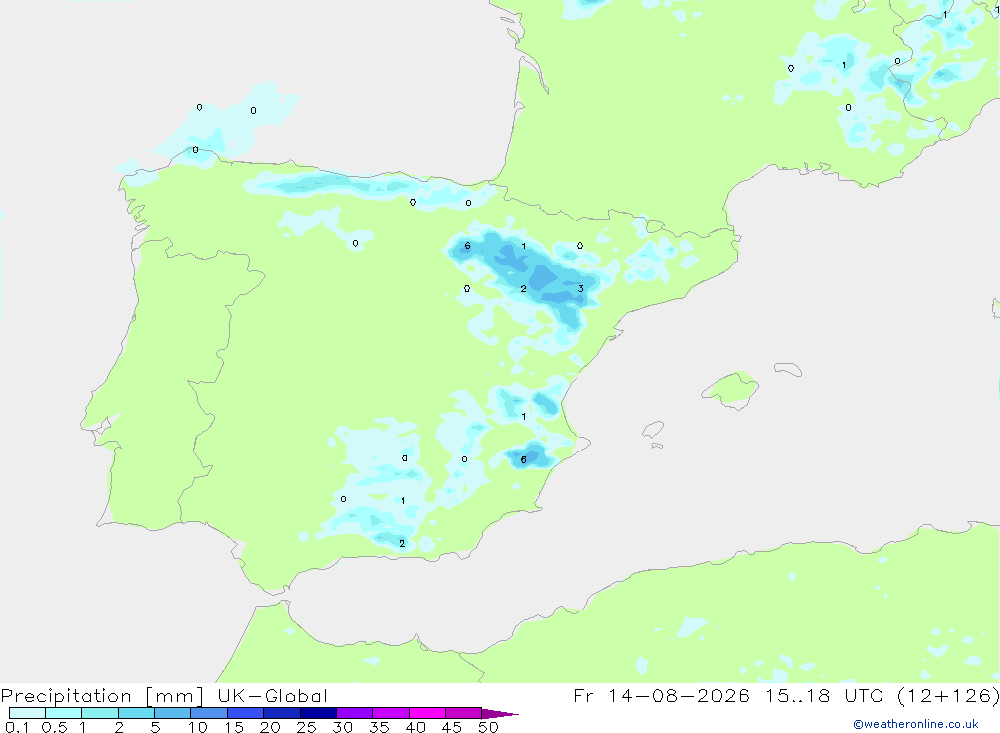This screenshot has height=733, width=1000.
Task: Select the 35–40 mm legend color swatch
Action: pyautogui.click(x=391, y=713)
